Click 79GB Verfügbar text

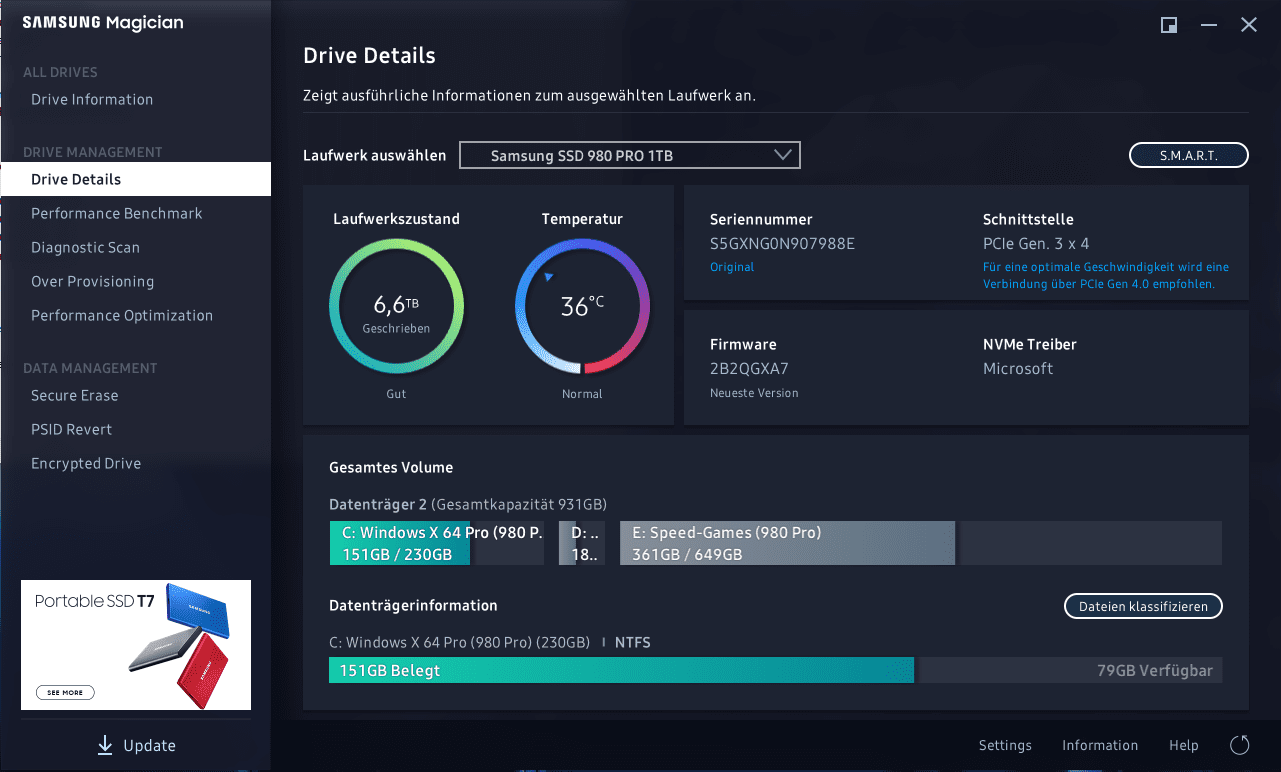1155,670
